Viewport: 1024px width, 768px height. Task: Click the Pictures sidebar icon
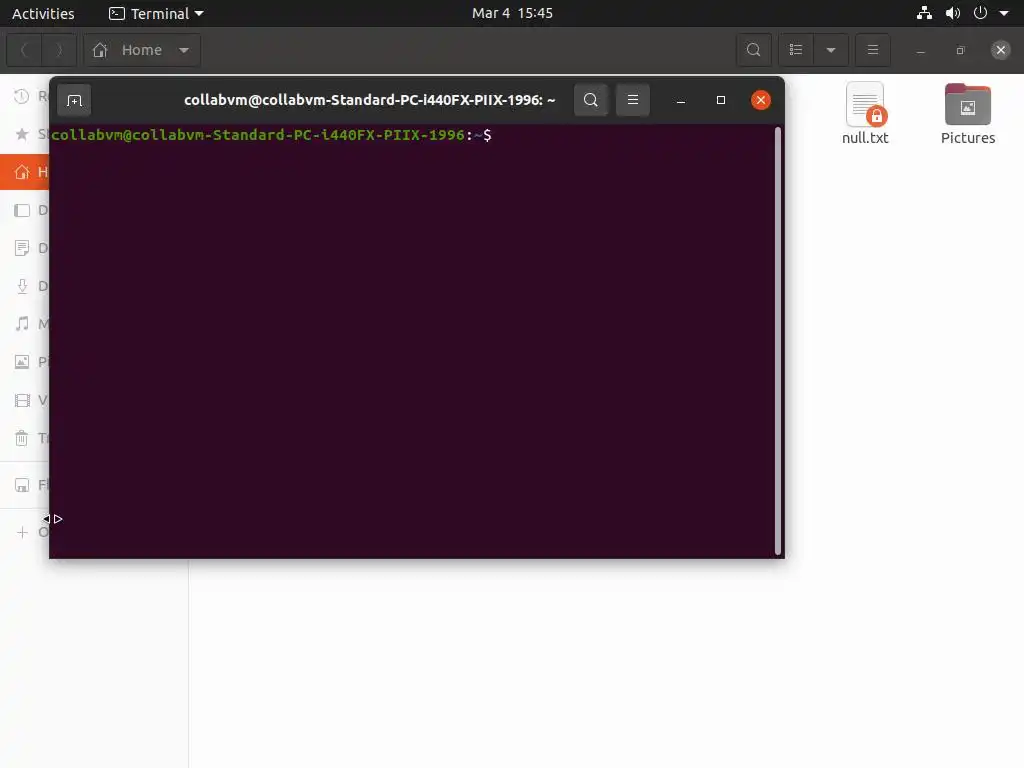(x=22, y=362)
